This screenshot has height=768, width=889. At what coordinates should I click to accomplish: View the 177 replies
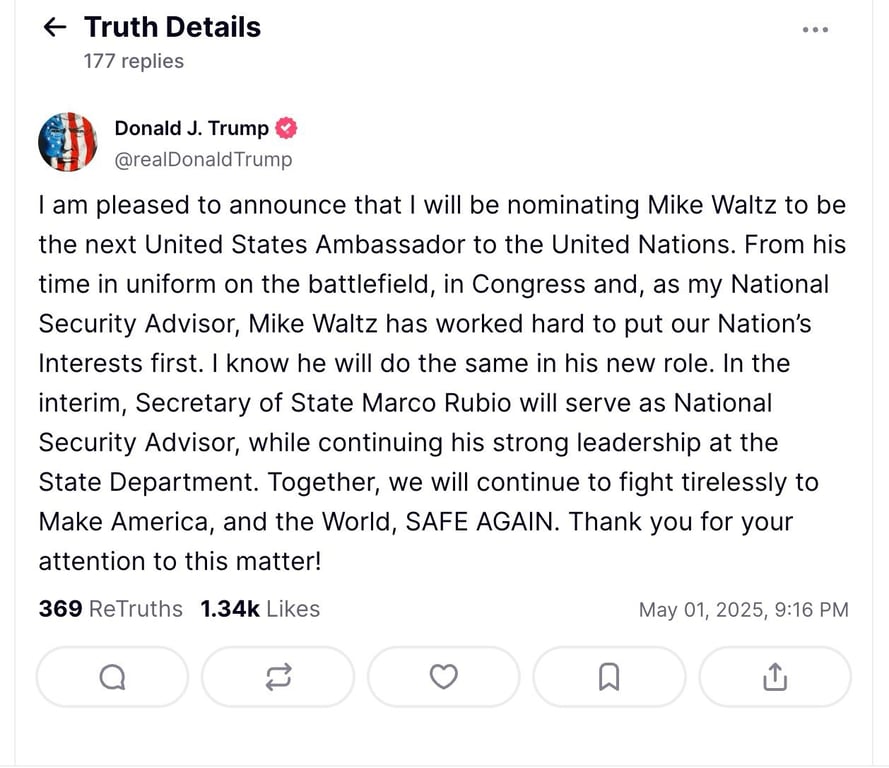[133, 61]
